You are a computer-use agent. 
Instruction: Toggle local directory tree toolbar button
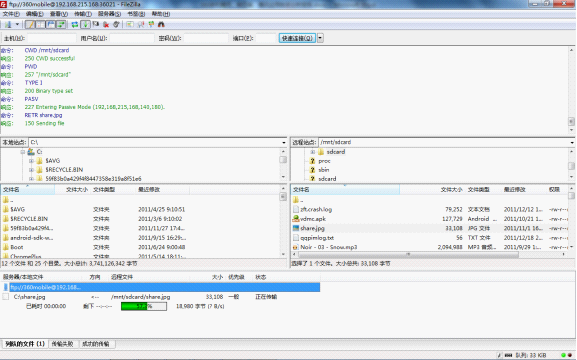coord(40,25)
